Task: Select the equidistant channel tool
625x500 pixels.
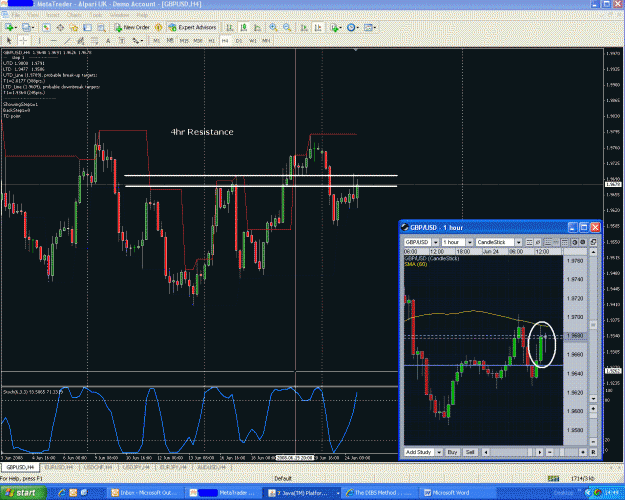Action: [x=81, y=40]
